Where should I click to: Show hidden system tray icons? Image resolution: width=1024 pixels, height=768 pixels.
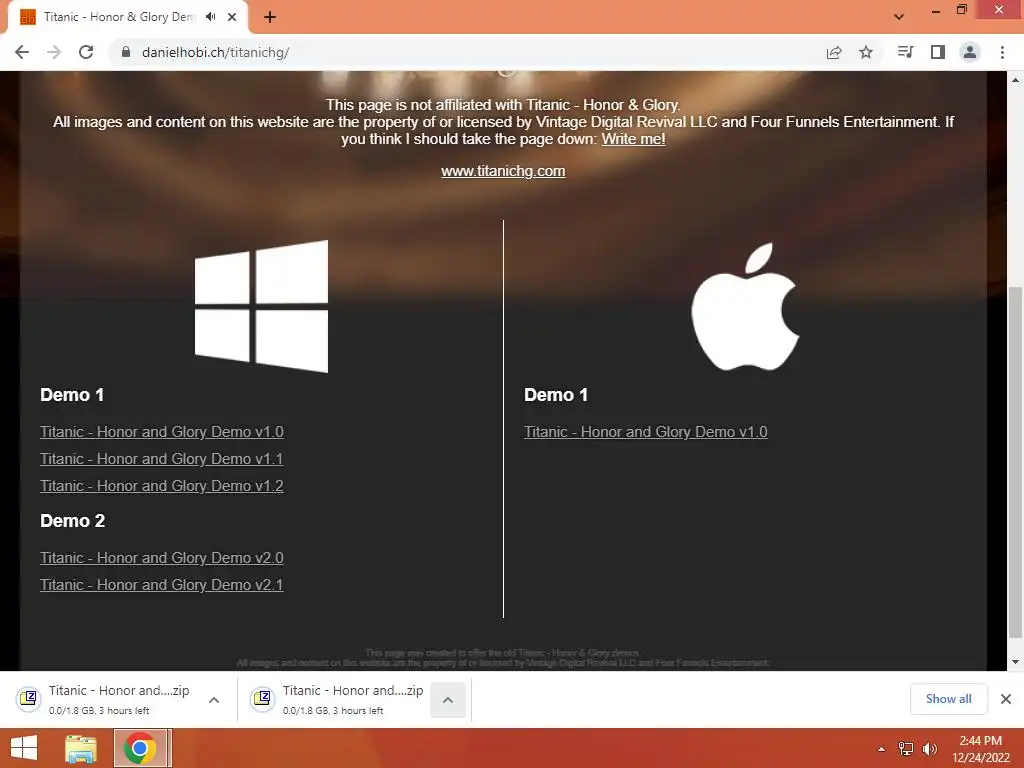[881, 749]
